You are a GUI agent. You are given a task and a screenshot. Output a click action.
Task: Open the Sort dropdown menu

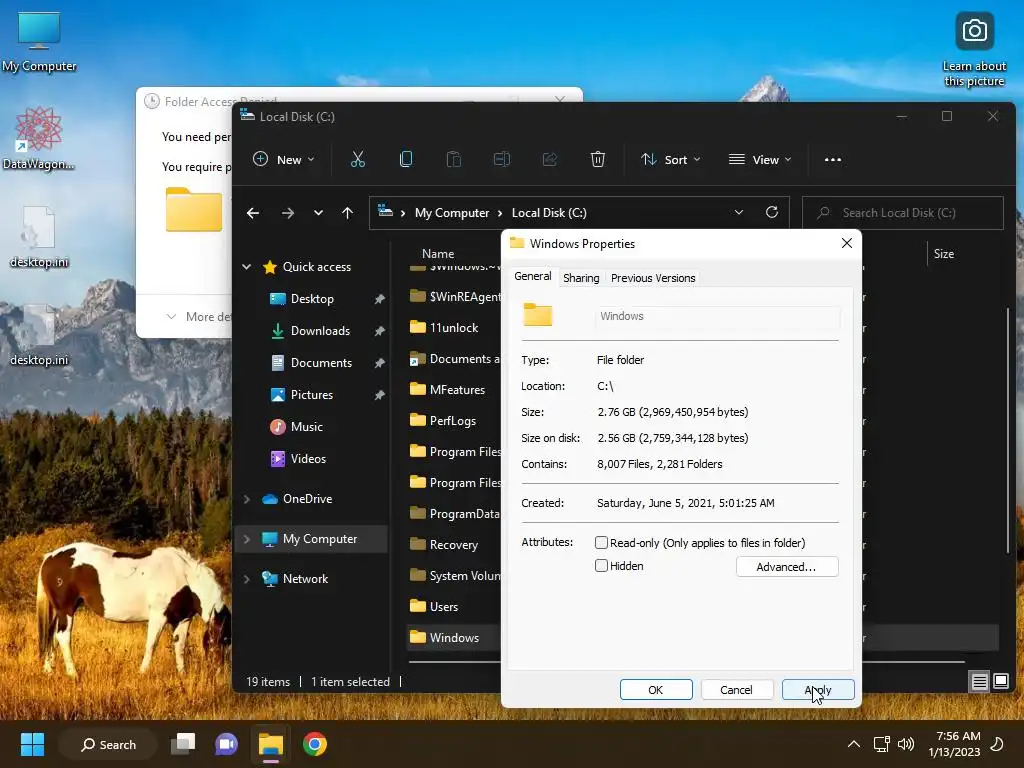coord(670,159)
